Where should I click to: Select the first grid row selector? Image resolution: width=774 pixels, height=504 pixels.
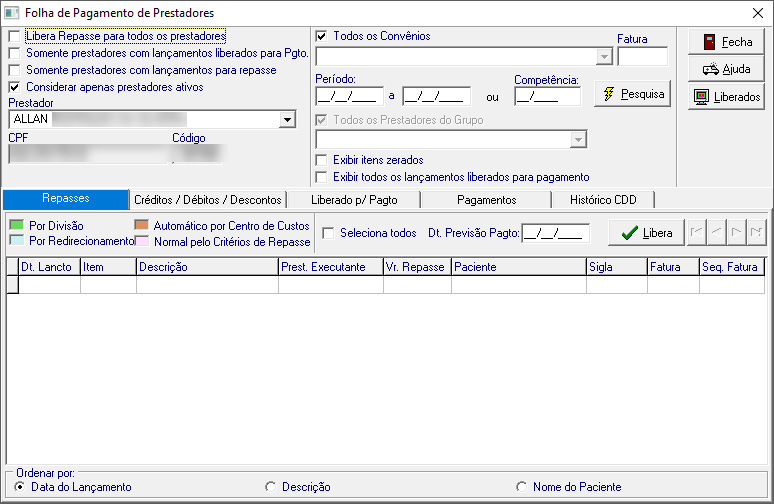coord(13,285)
